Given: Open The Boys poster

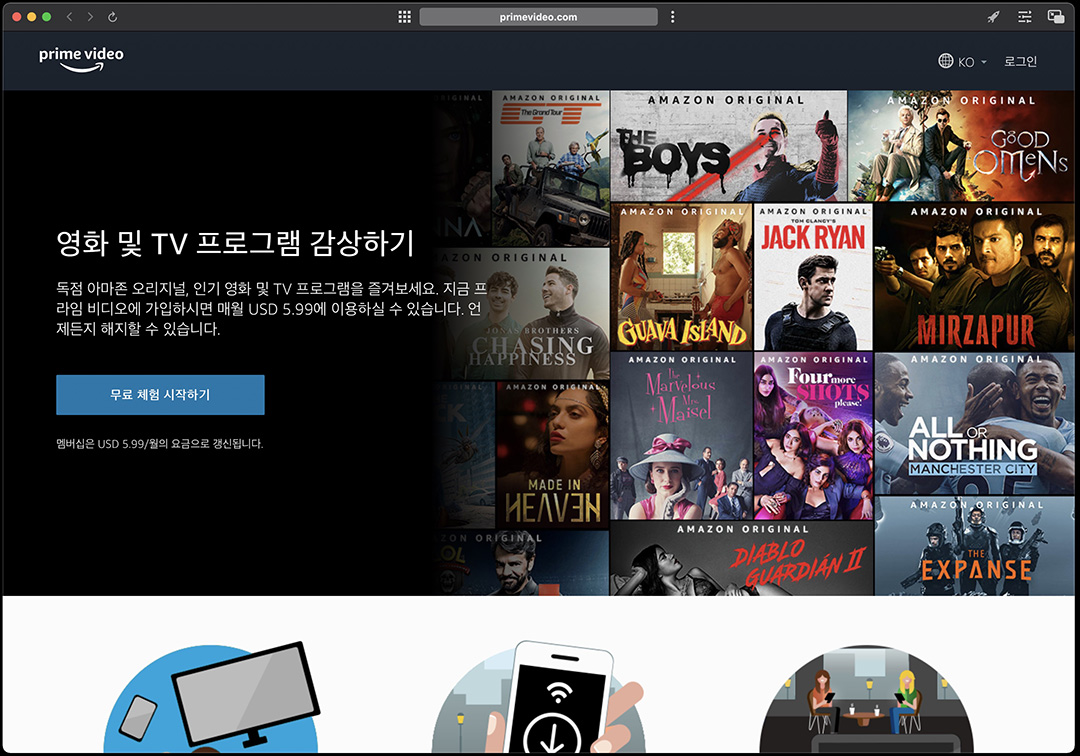Looking at the screenshot, I should click(x=729, y=146).
